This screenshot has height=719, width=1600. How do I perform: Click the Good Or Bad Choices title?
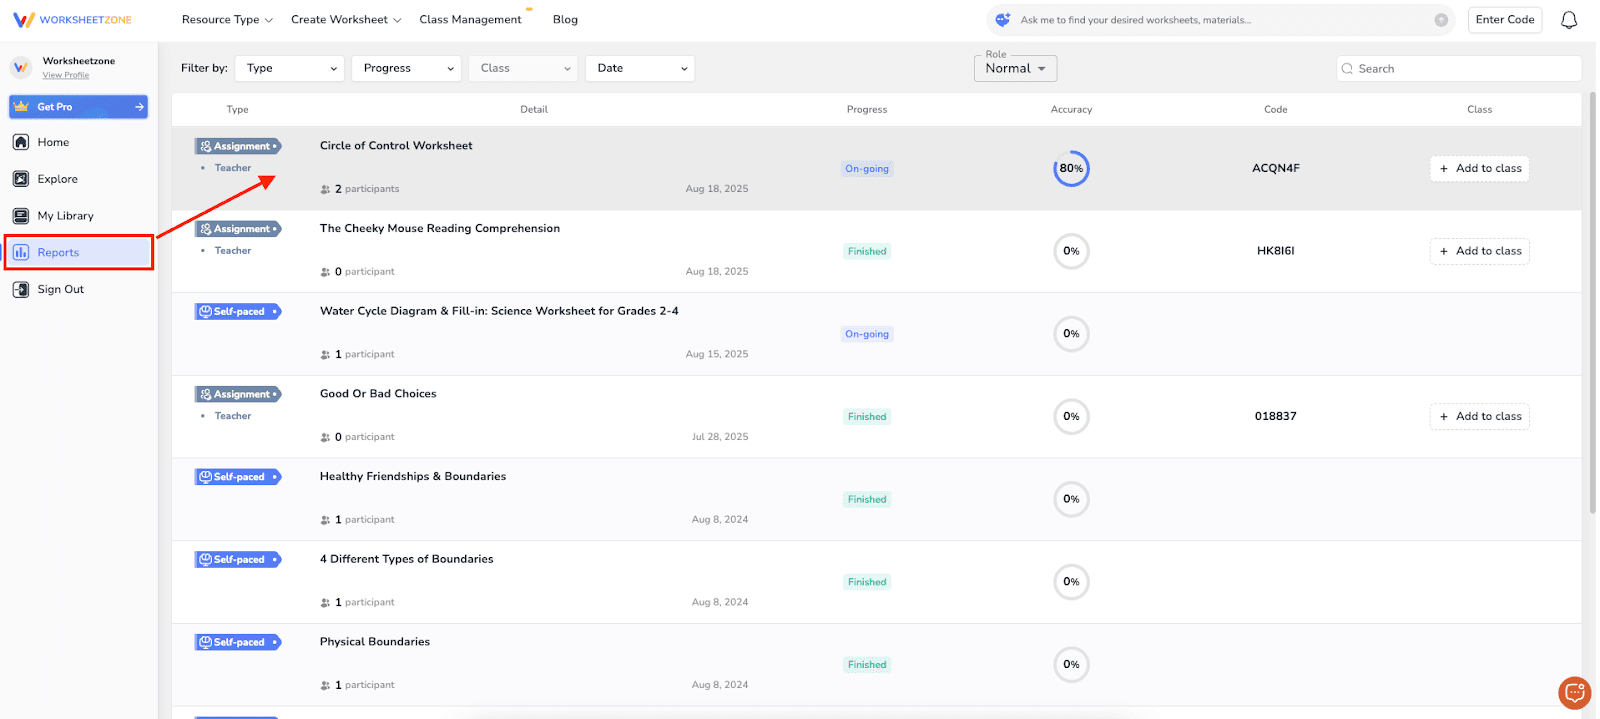[378, 394]
